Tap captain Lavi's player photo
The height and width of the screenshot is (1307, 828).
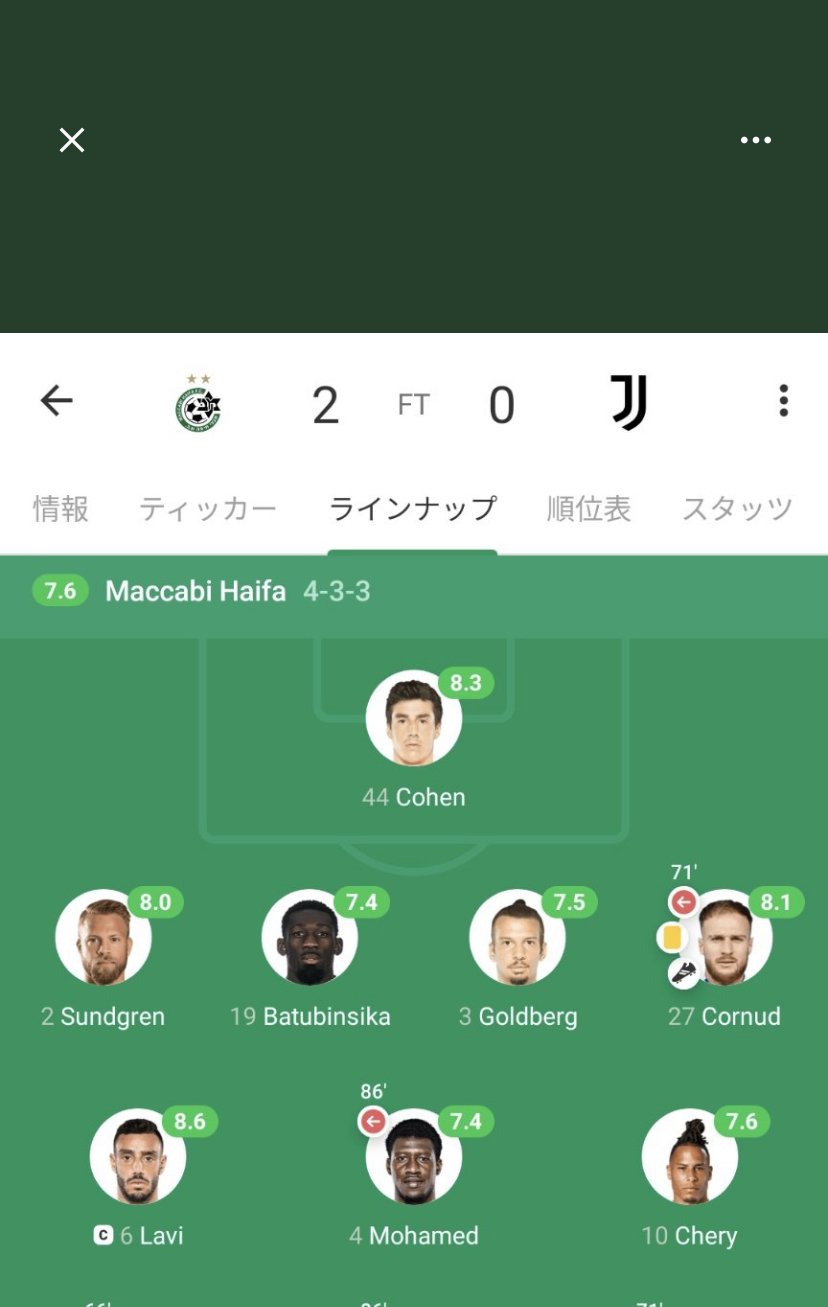coord(138,1157)
